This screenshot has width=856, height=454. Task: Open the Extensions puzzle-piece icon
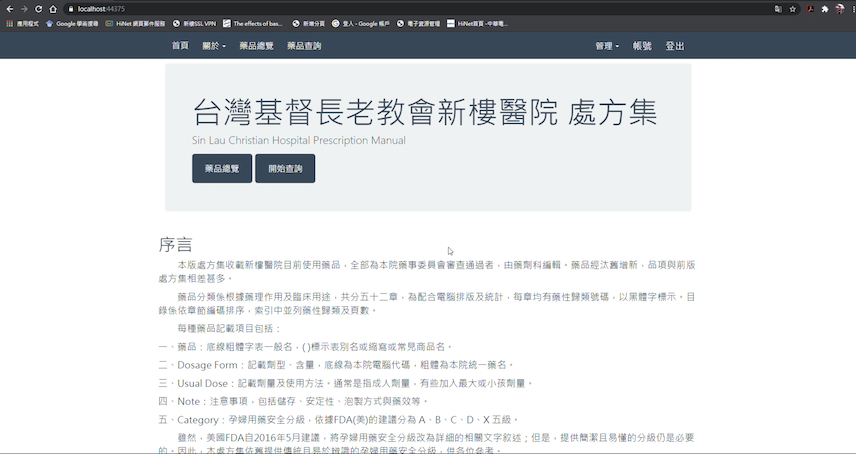coord(825,8)
